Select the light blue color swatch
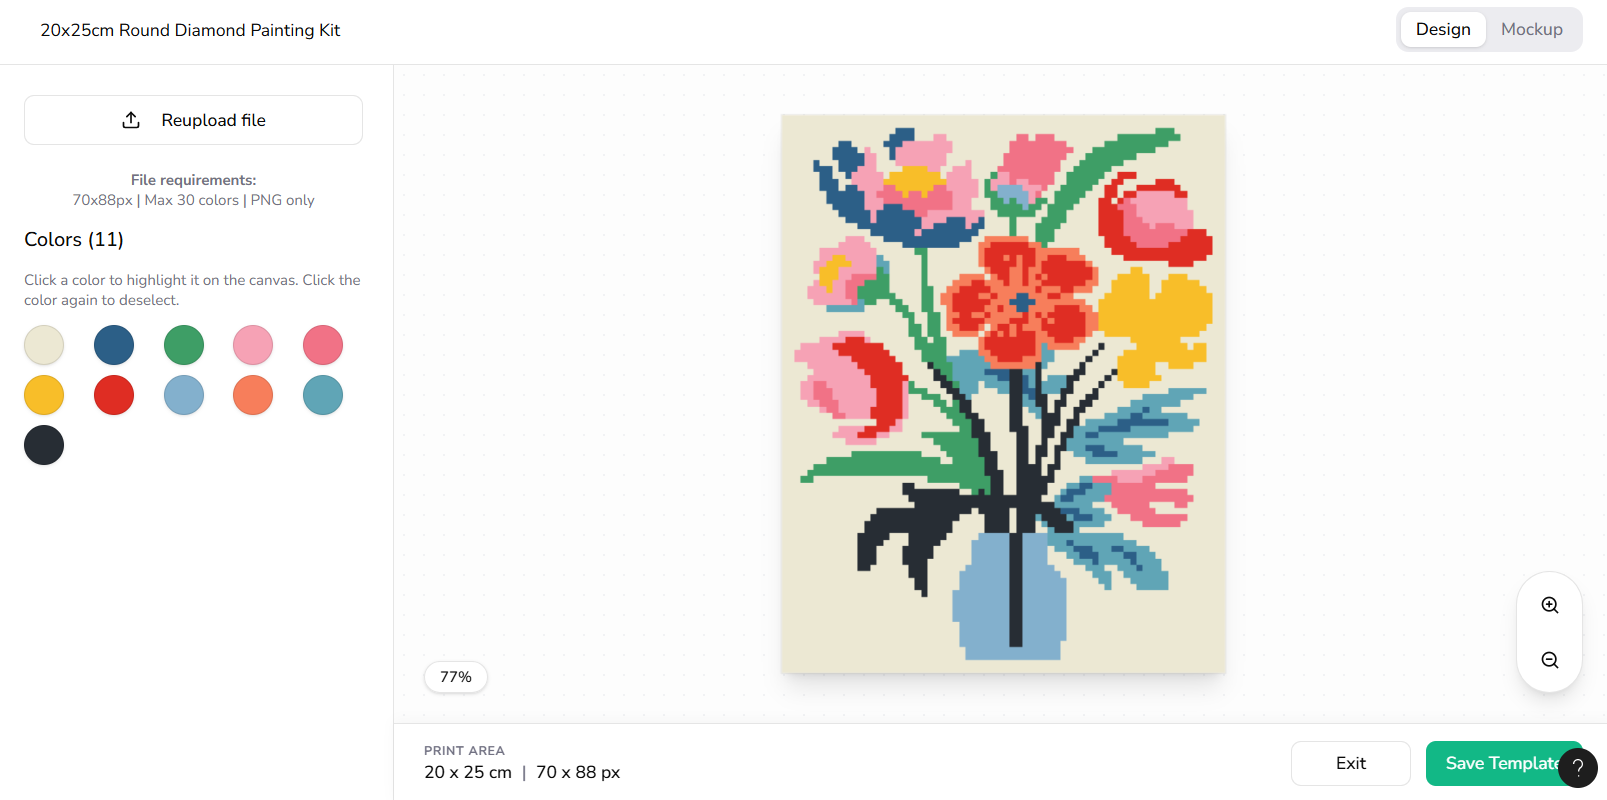Viewport: 1607px width, 800px height. (184, 395)
